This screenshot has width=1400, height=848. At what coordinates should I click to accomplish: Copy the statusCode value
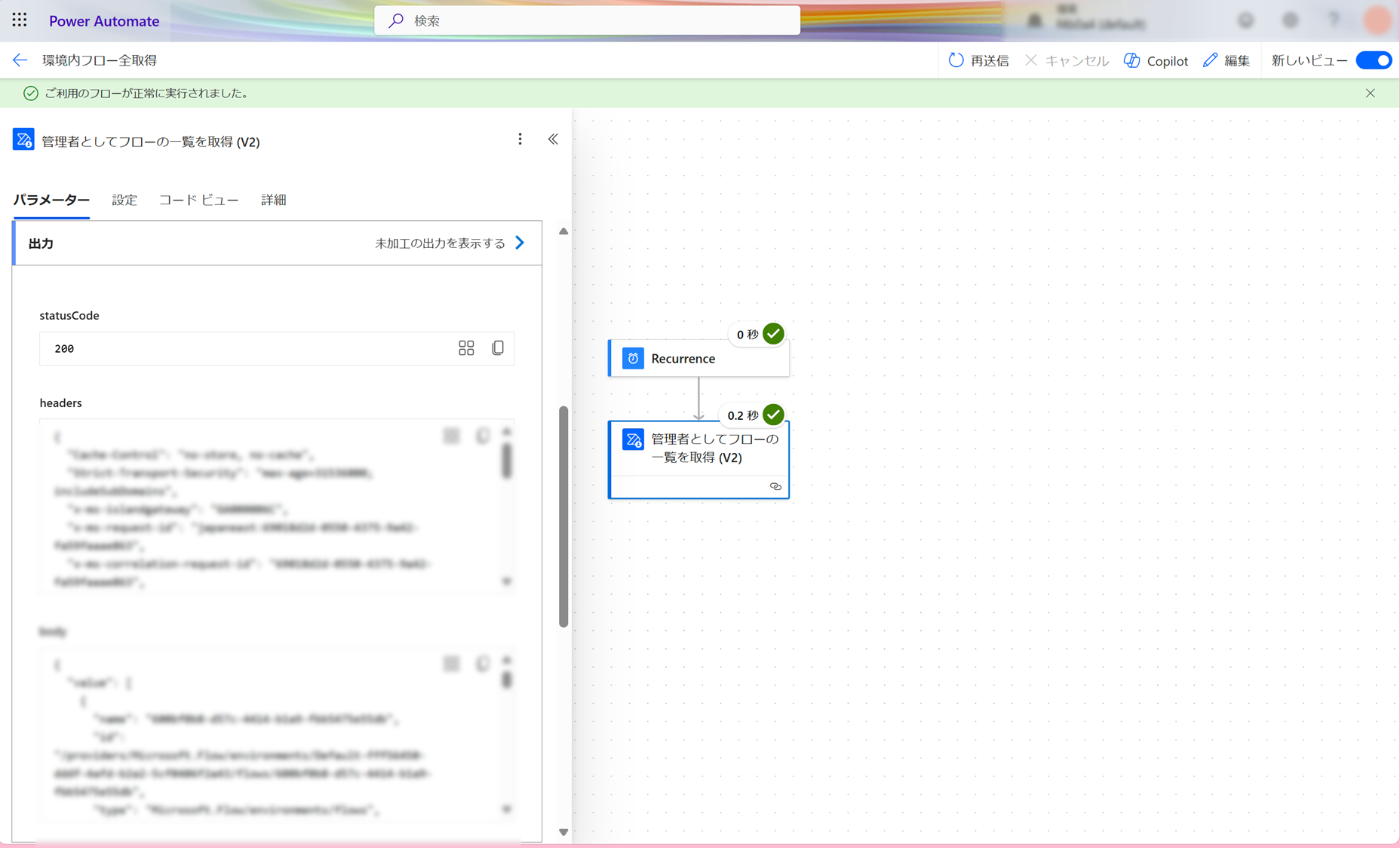(x=498, y=348)
